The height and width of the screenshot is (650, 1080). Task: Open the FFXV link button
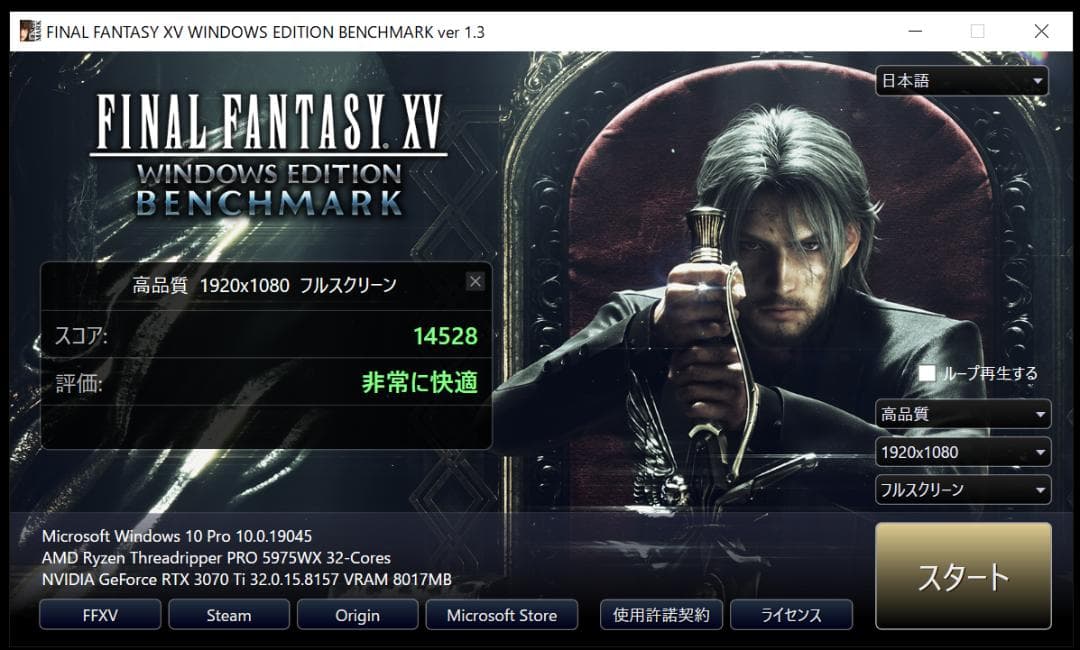(101, 615)
